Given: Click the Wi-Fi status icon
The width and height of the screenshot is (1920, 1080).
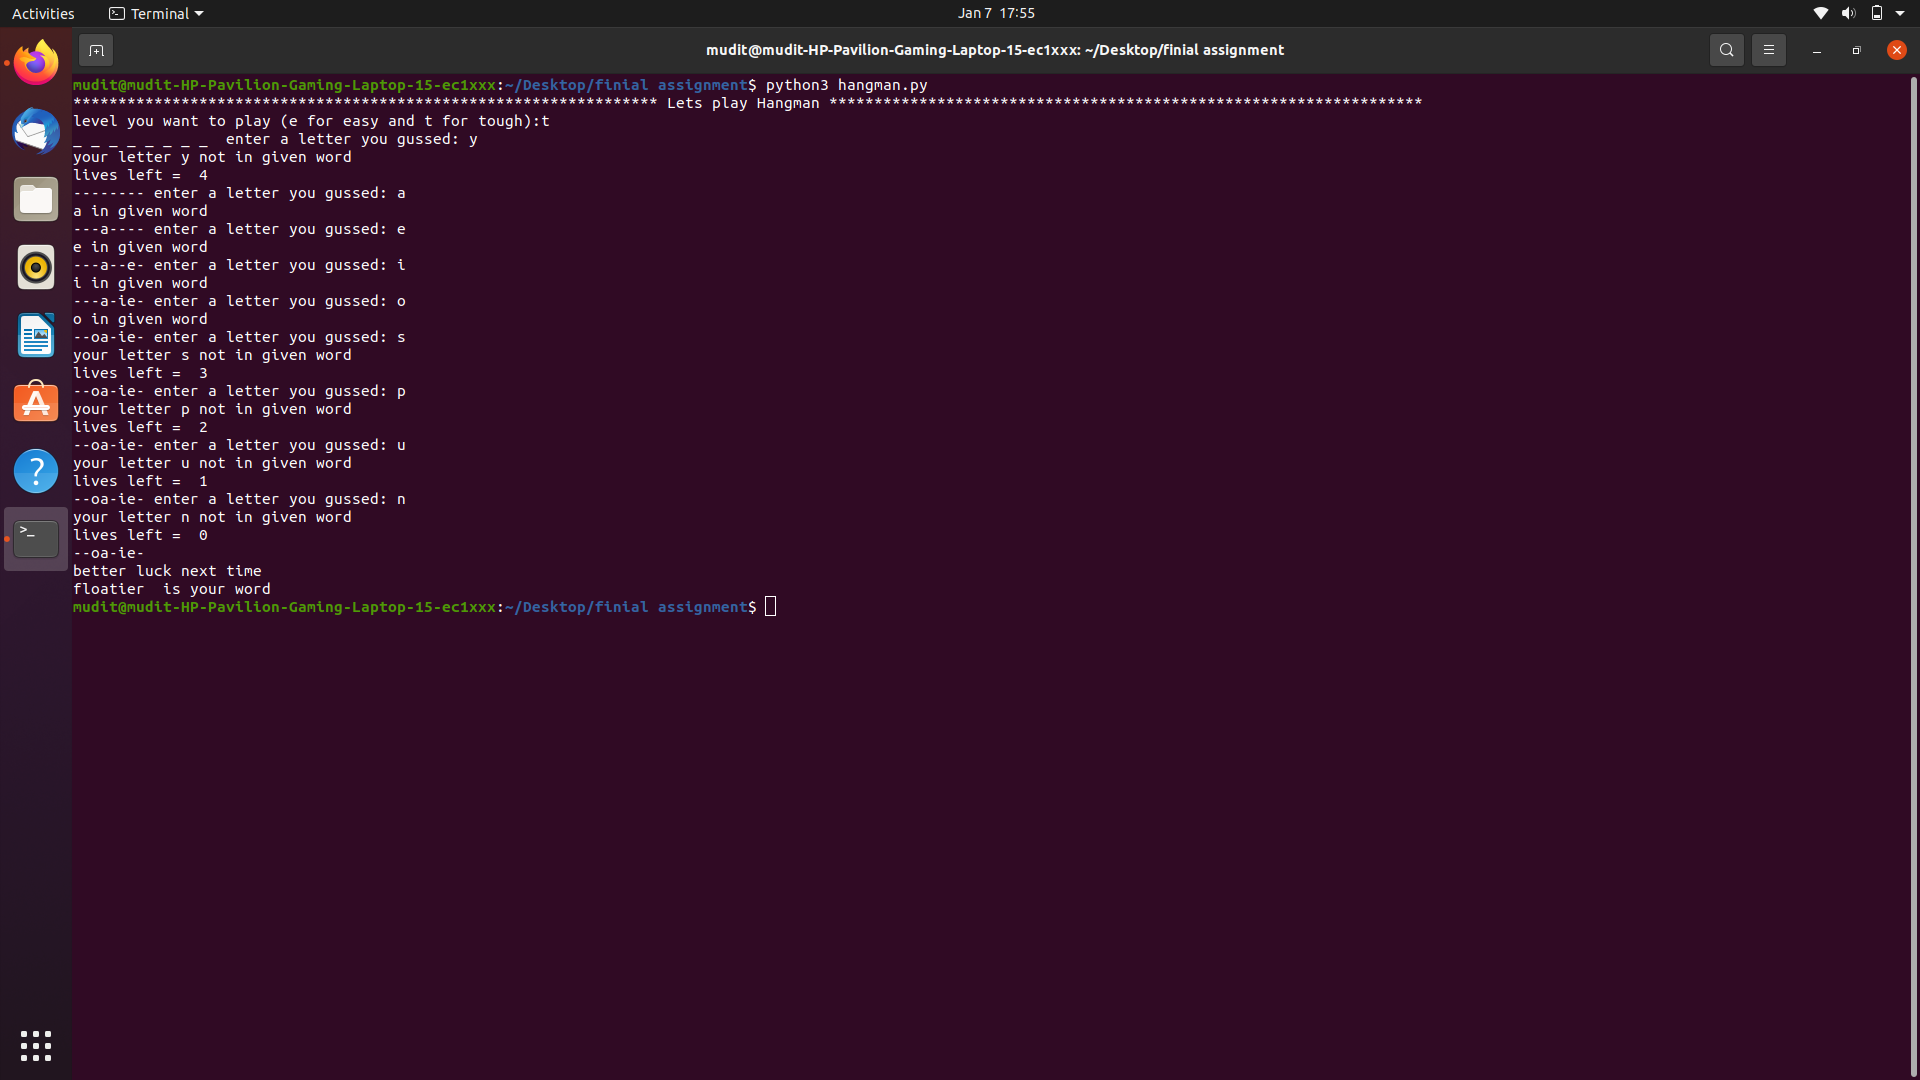Looking at the screenshot, I should (1820, 13).
